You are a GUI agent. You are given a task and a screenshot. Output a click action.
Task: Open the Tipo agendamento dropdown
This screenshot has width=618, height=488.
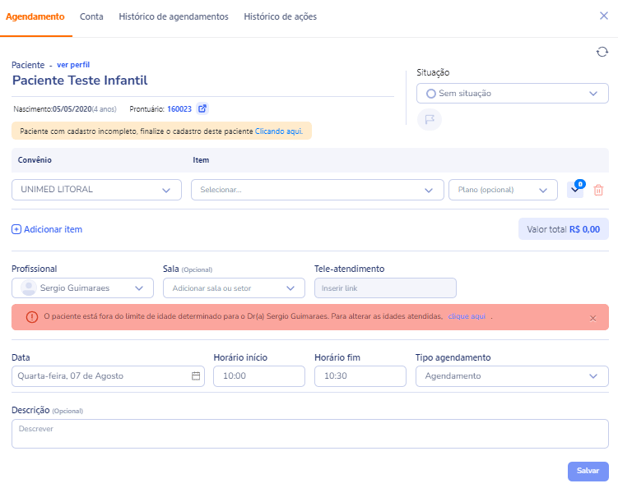(x=512, y=376)
